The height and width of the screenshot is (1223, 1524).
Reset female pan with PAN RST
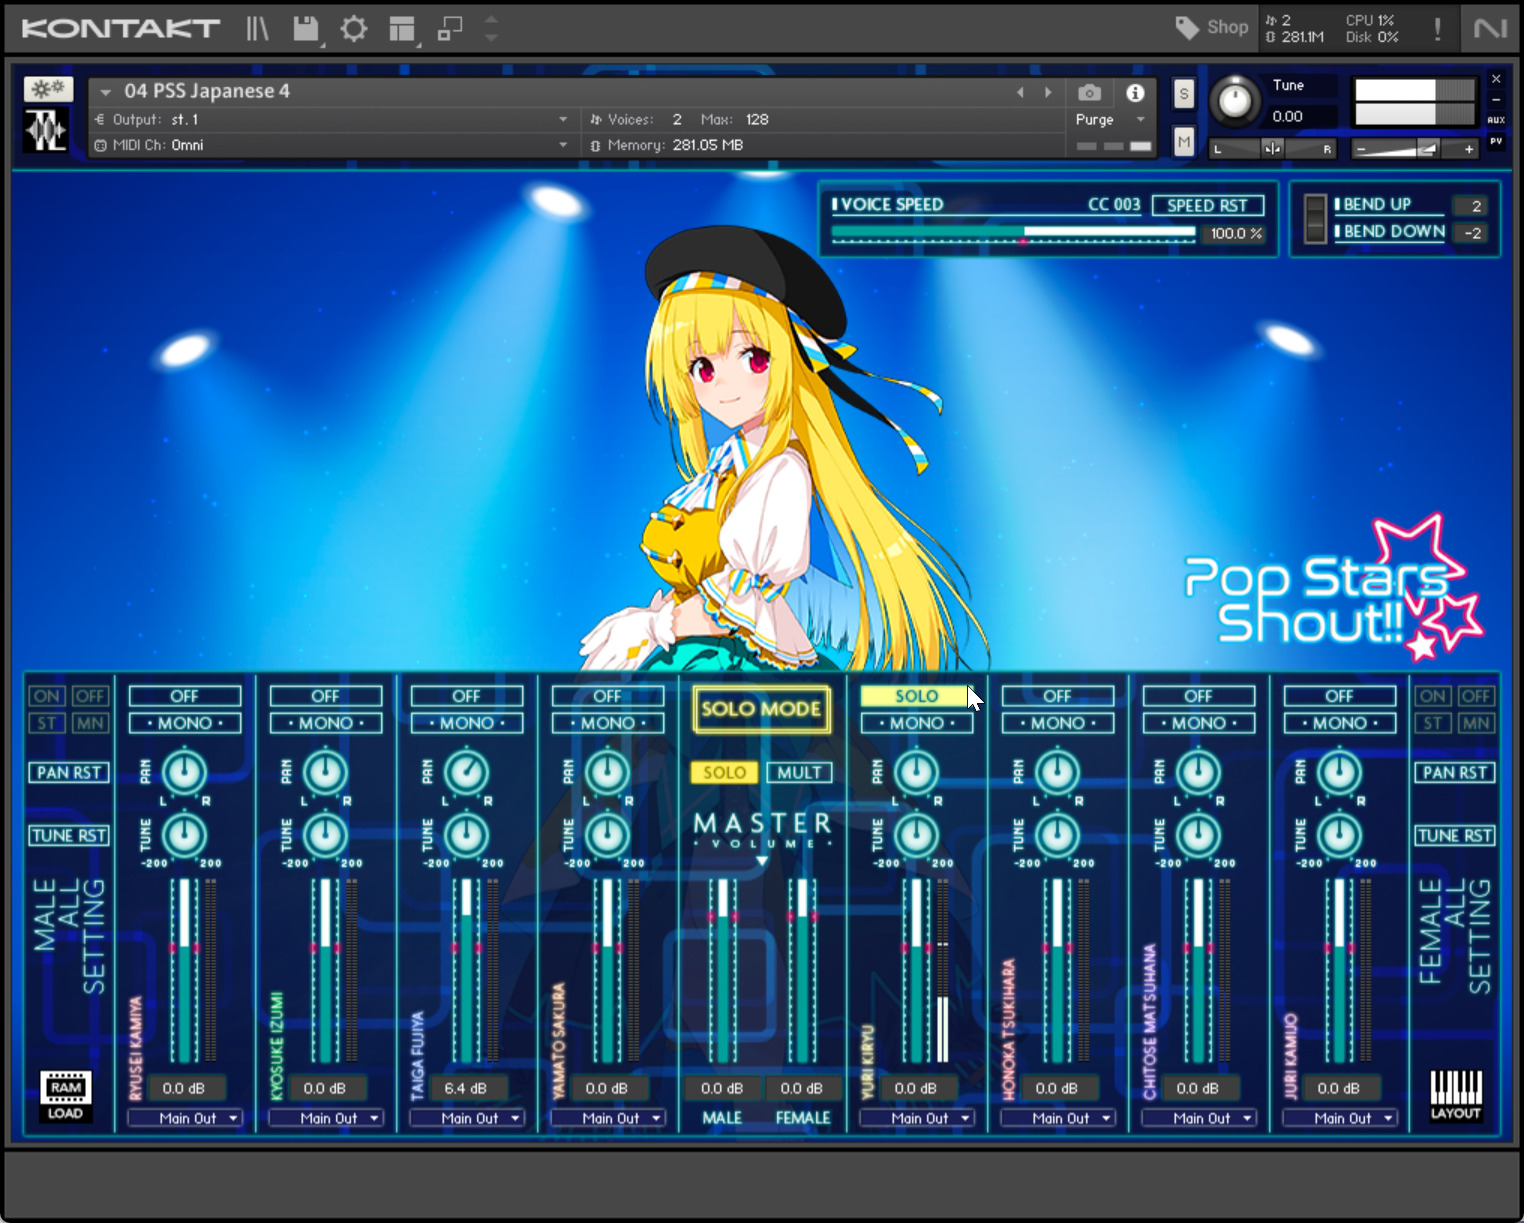pos(1455,773)
